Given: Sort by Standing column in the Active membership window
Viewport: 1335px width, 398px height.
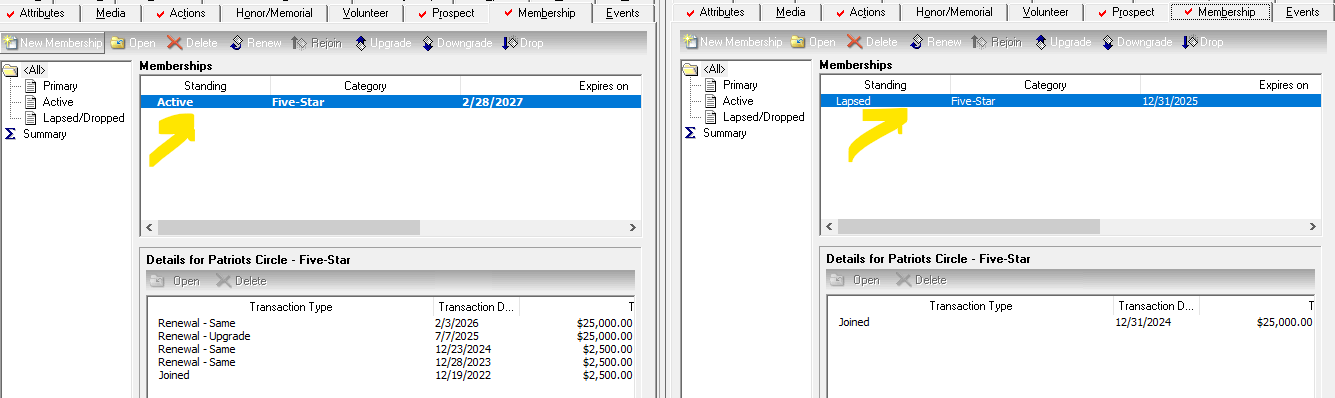Looking at the screenshot, I should [x=205, y=86].
